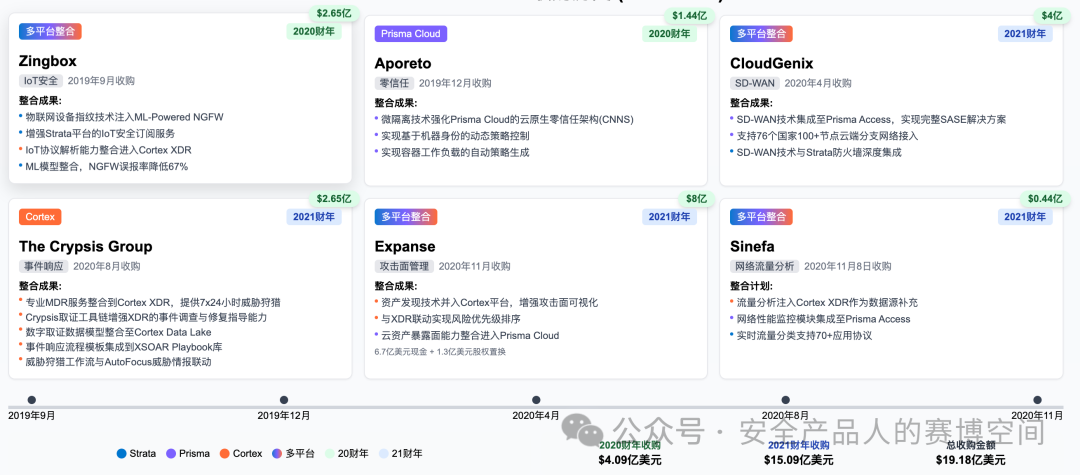1080x475 pixels.
Task: Click the $19.18亿美元 total value
Action: [970, 460]
